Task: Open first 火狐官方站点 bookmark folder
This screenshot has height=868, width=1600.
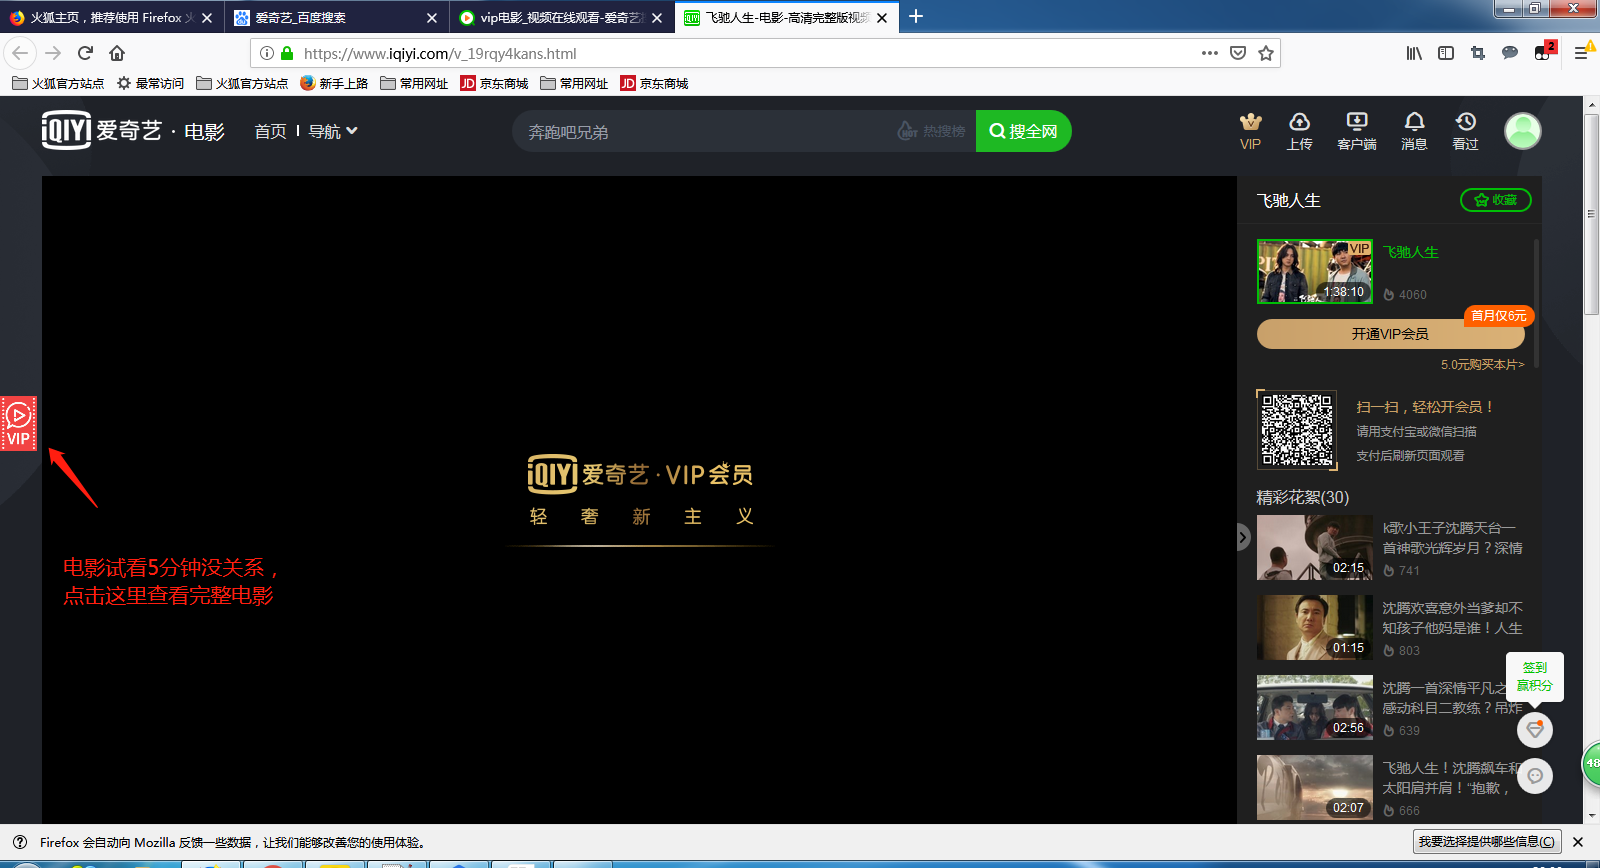Action: [x=58, y=83]
